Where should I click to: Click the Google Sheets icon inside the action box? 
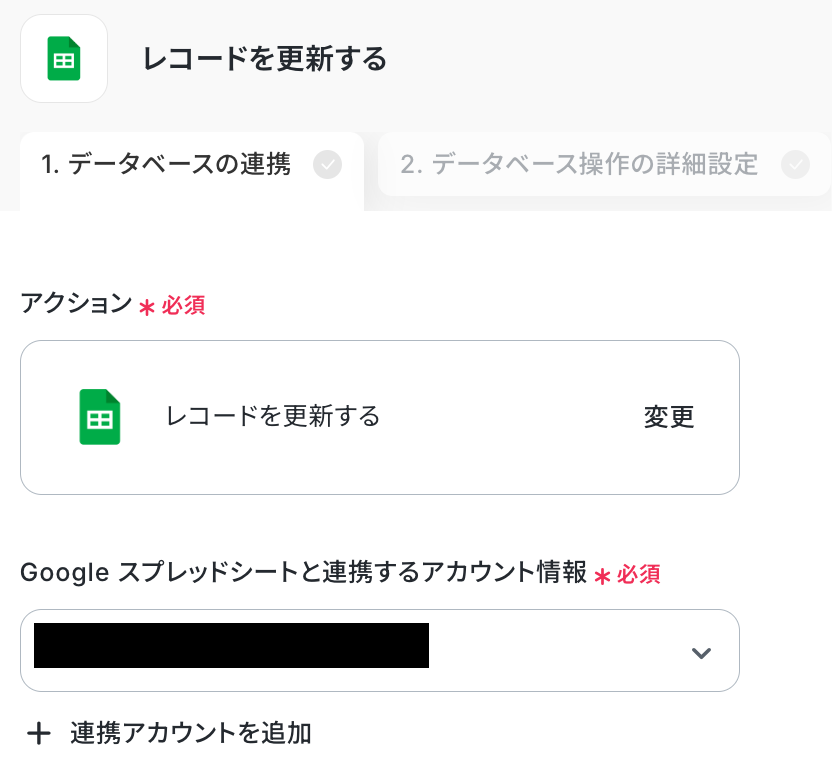[x=100, y=417]
